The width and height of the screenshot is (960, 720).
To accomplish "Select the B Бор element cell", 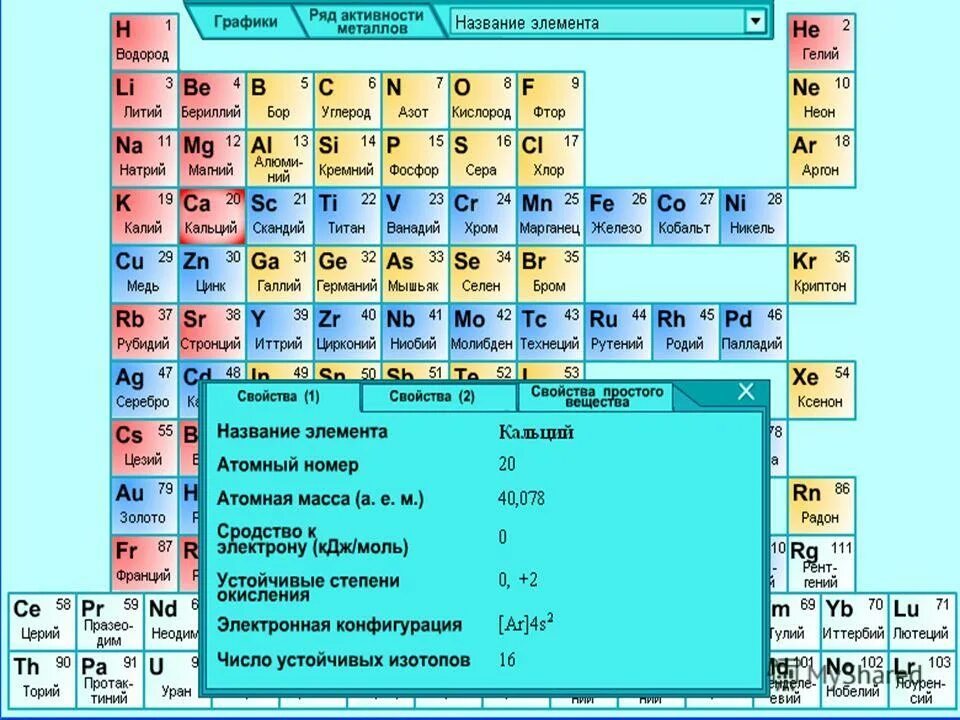I will point(280,100).
